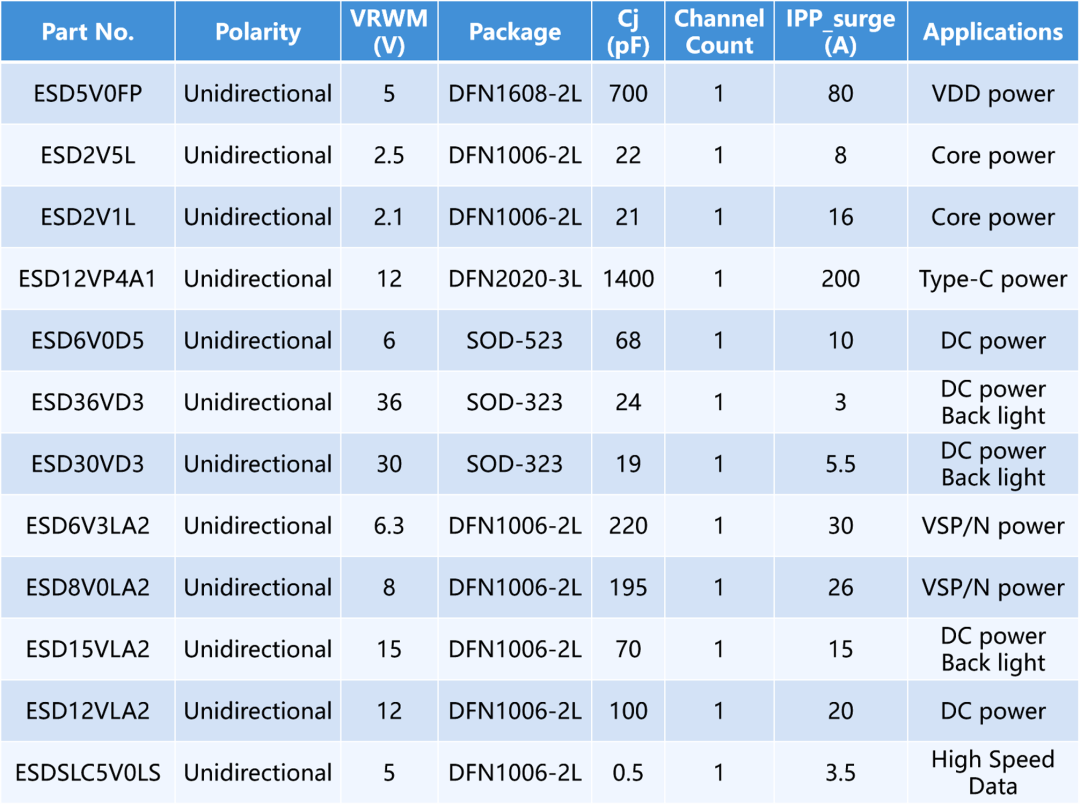The height and width of the screenshot is (804, 1080).
Task: Click the Type-C power application cell
Action: (x=993, y=279)
